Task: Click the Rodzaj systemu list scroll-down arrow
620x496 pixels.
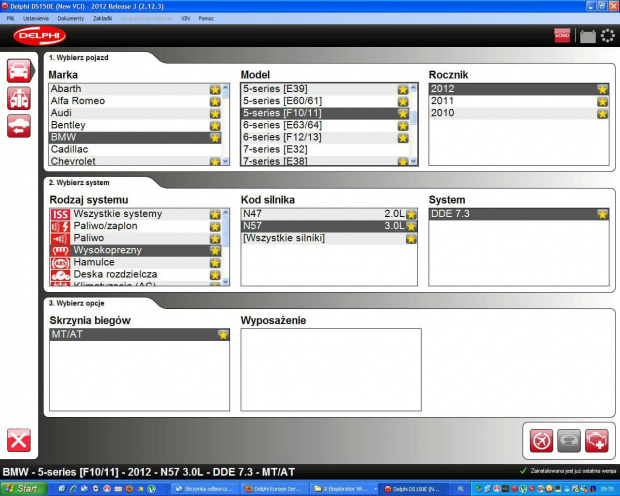Action: (225, 282)
